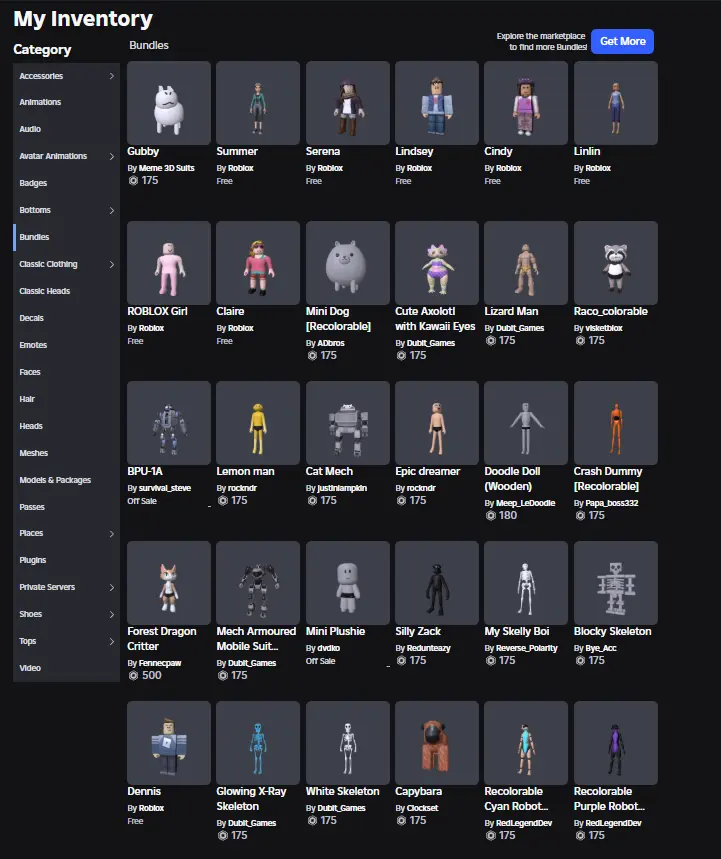Open the Summer bundle thumbnail
Screen dimensions: 721x859
pyautogui.click(x=258, y=103)
